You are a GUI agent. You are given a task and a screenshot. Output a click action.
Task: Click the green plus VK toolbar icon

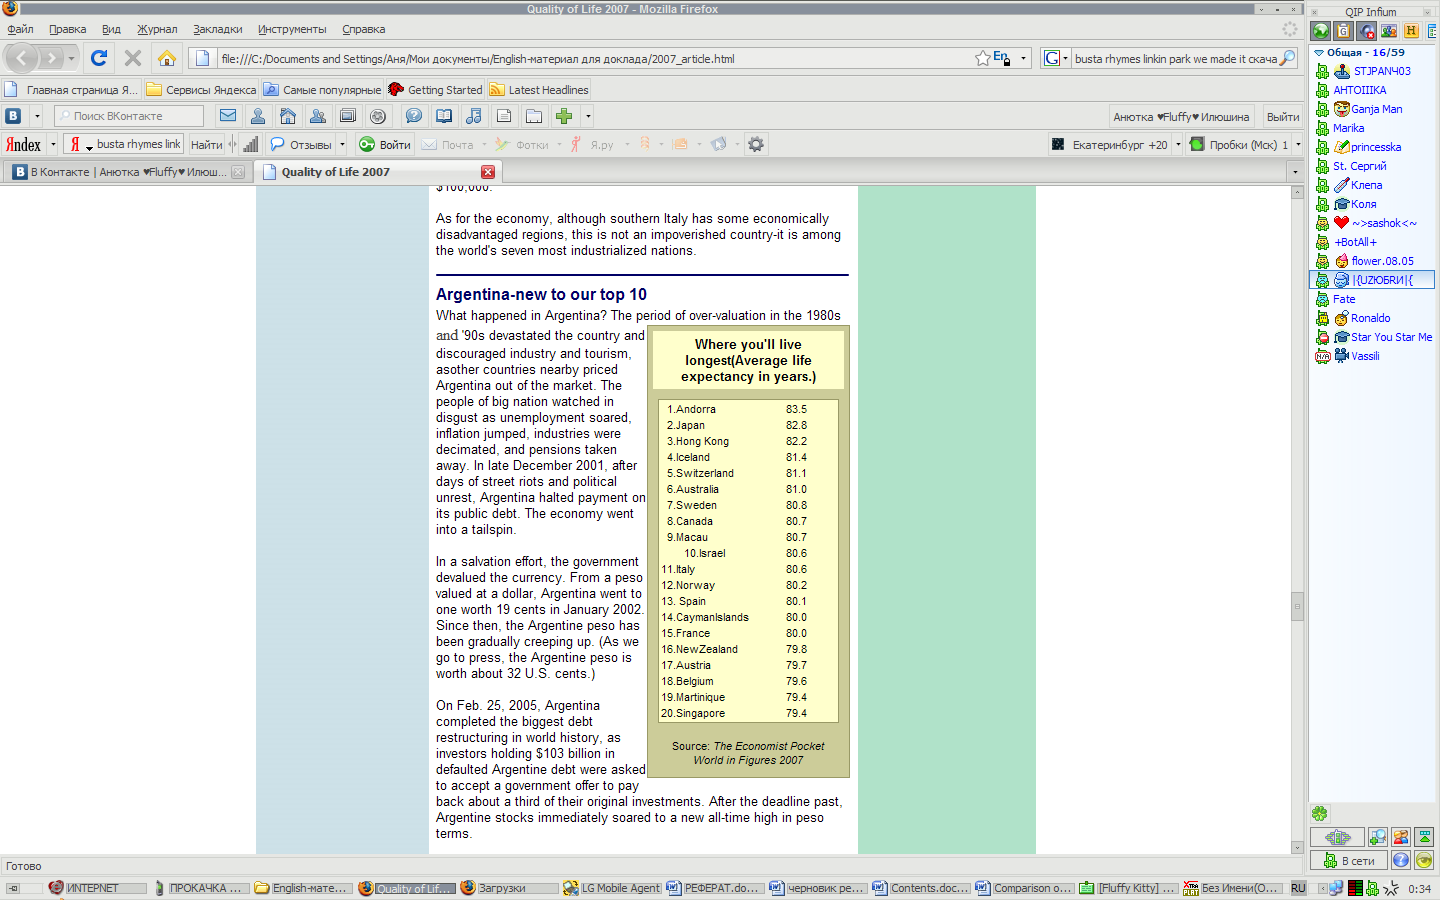pos(564,116)
